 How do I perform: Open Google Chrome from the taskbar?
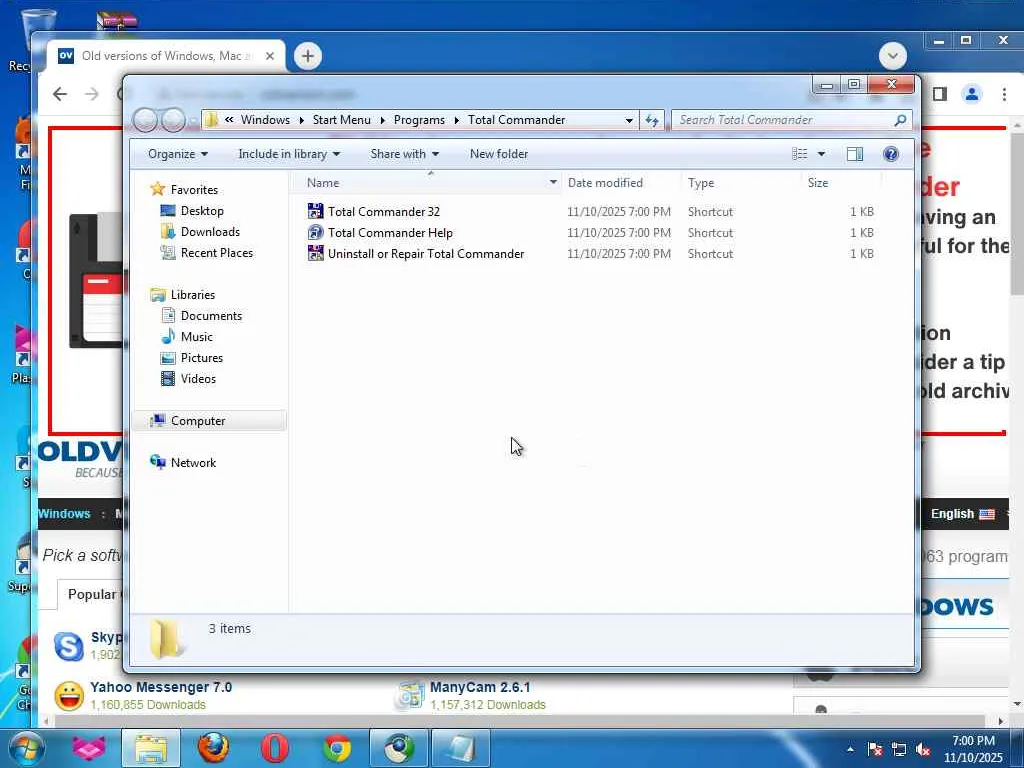[x=337, y=748]
